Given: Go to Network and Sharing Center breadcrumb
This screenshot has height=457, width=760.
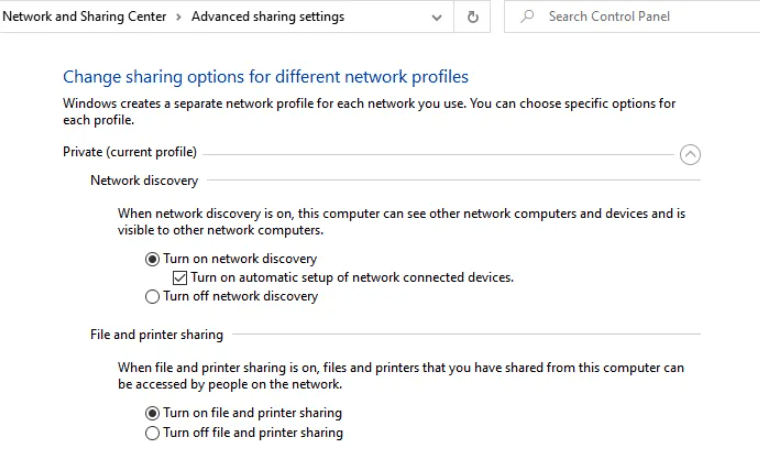Looking at the screenshot, I should coord(84,16).
